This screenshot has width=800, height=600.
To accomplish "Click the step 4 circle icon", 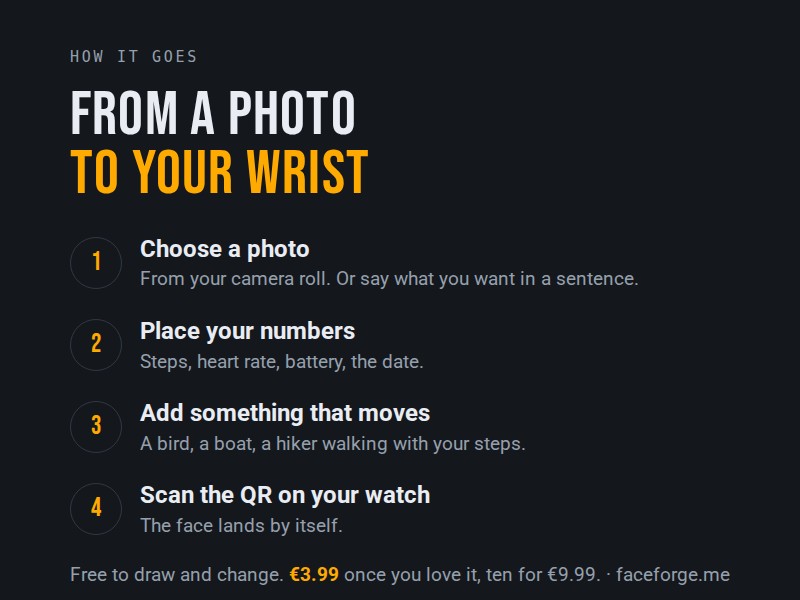I will pyautogui.click(x=96, y=509).
